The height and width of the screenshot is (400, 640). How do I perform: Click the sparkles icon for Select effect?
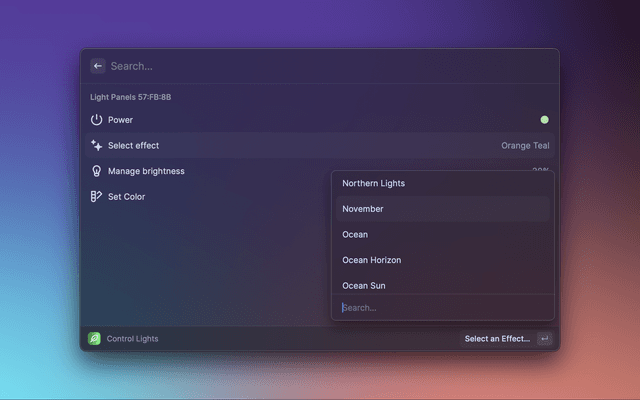pyautogui.click(x=97, y=145)
